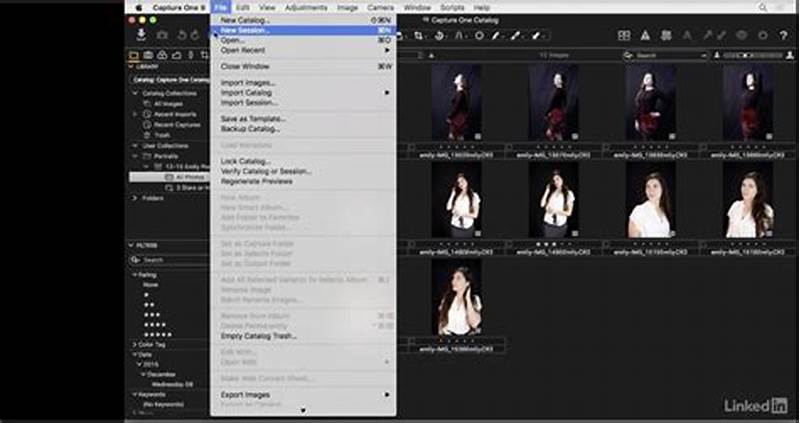The image size is (800, 423).
Task: Choose Empty Catalog Trash menu entry
Action: point(304,336)
